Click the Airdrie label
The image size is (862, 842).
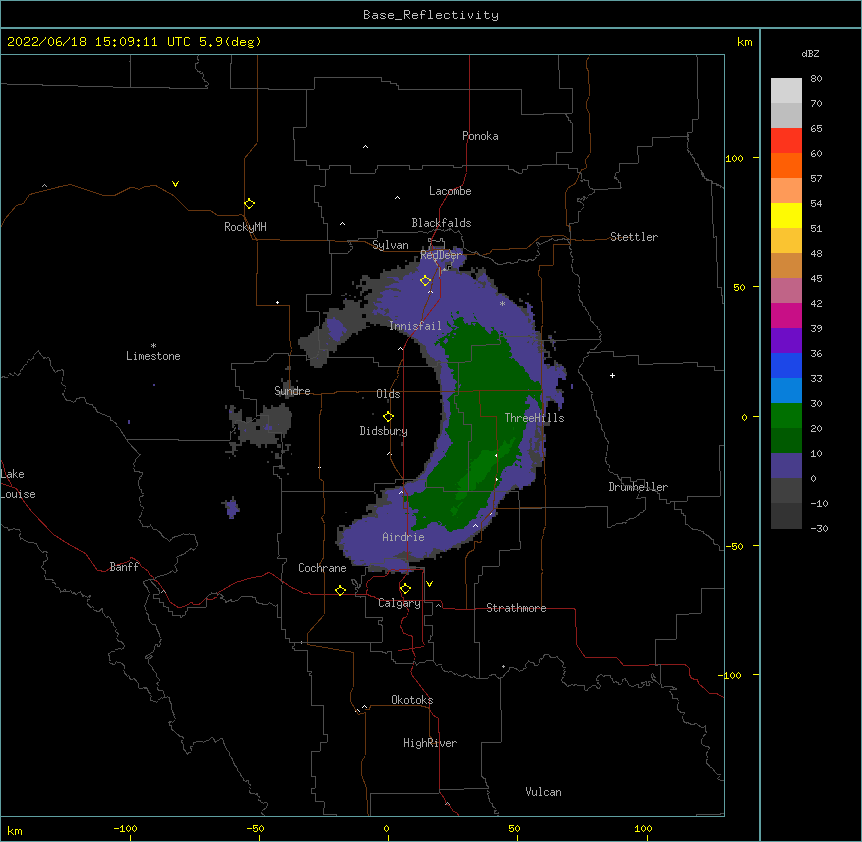pyautogui.click(x=403, y=537)
